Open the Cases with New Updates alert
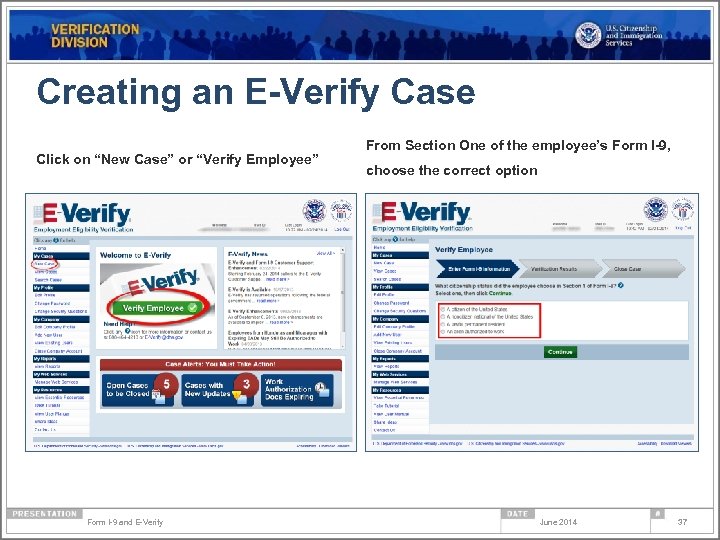 pyautogui.click(x=217, y=391)
